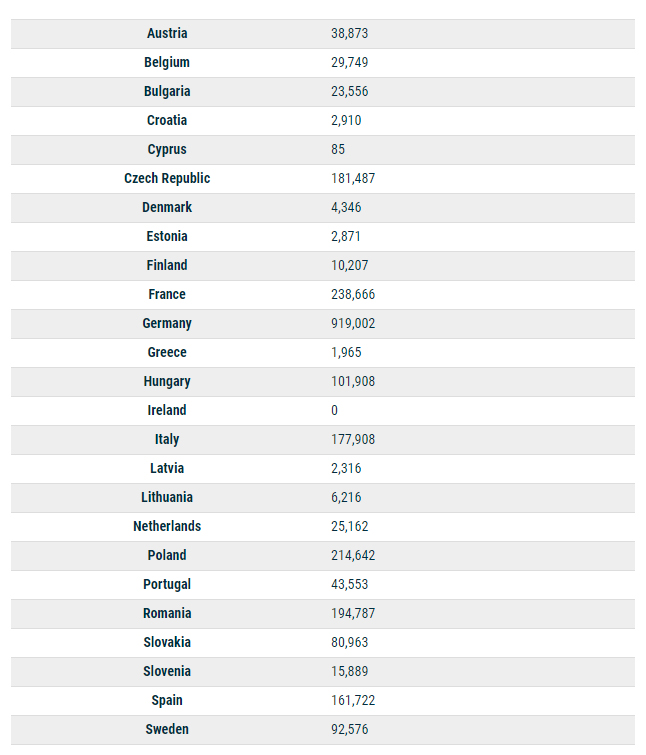Select the Sweden value 92,576
The image size is (646, 755).
click(x=349, y=729)
